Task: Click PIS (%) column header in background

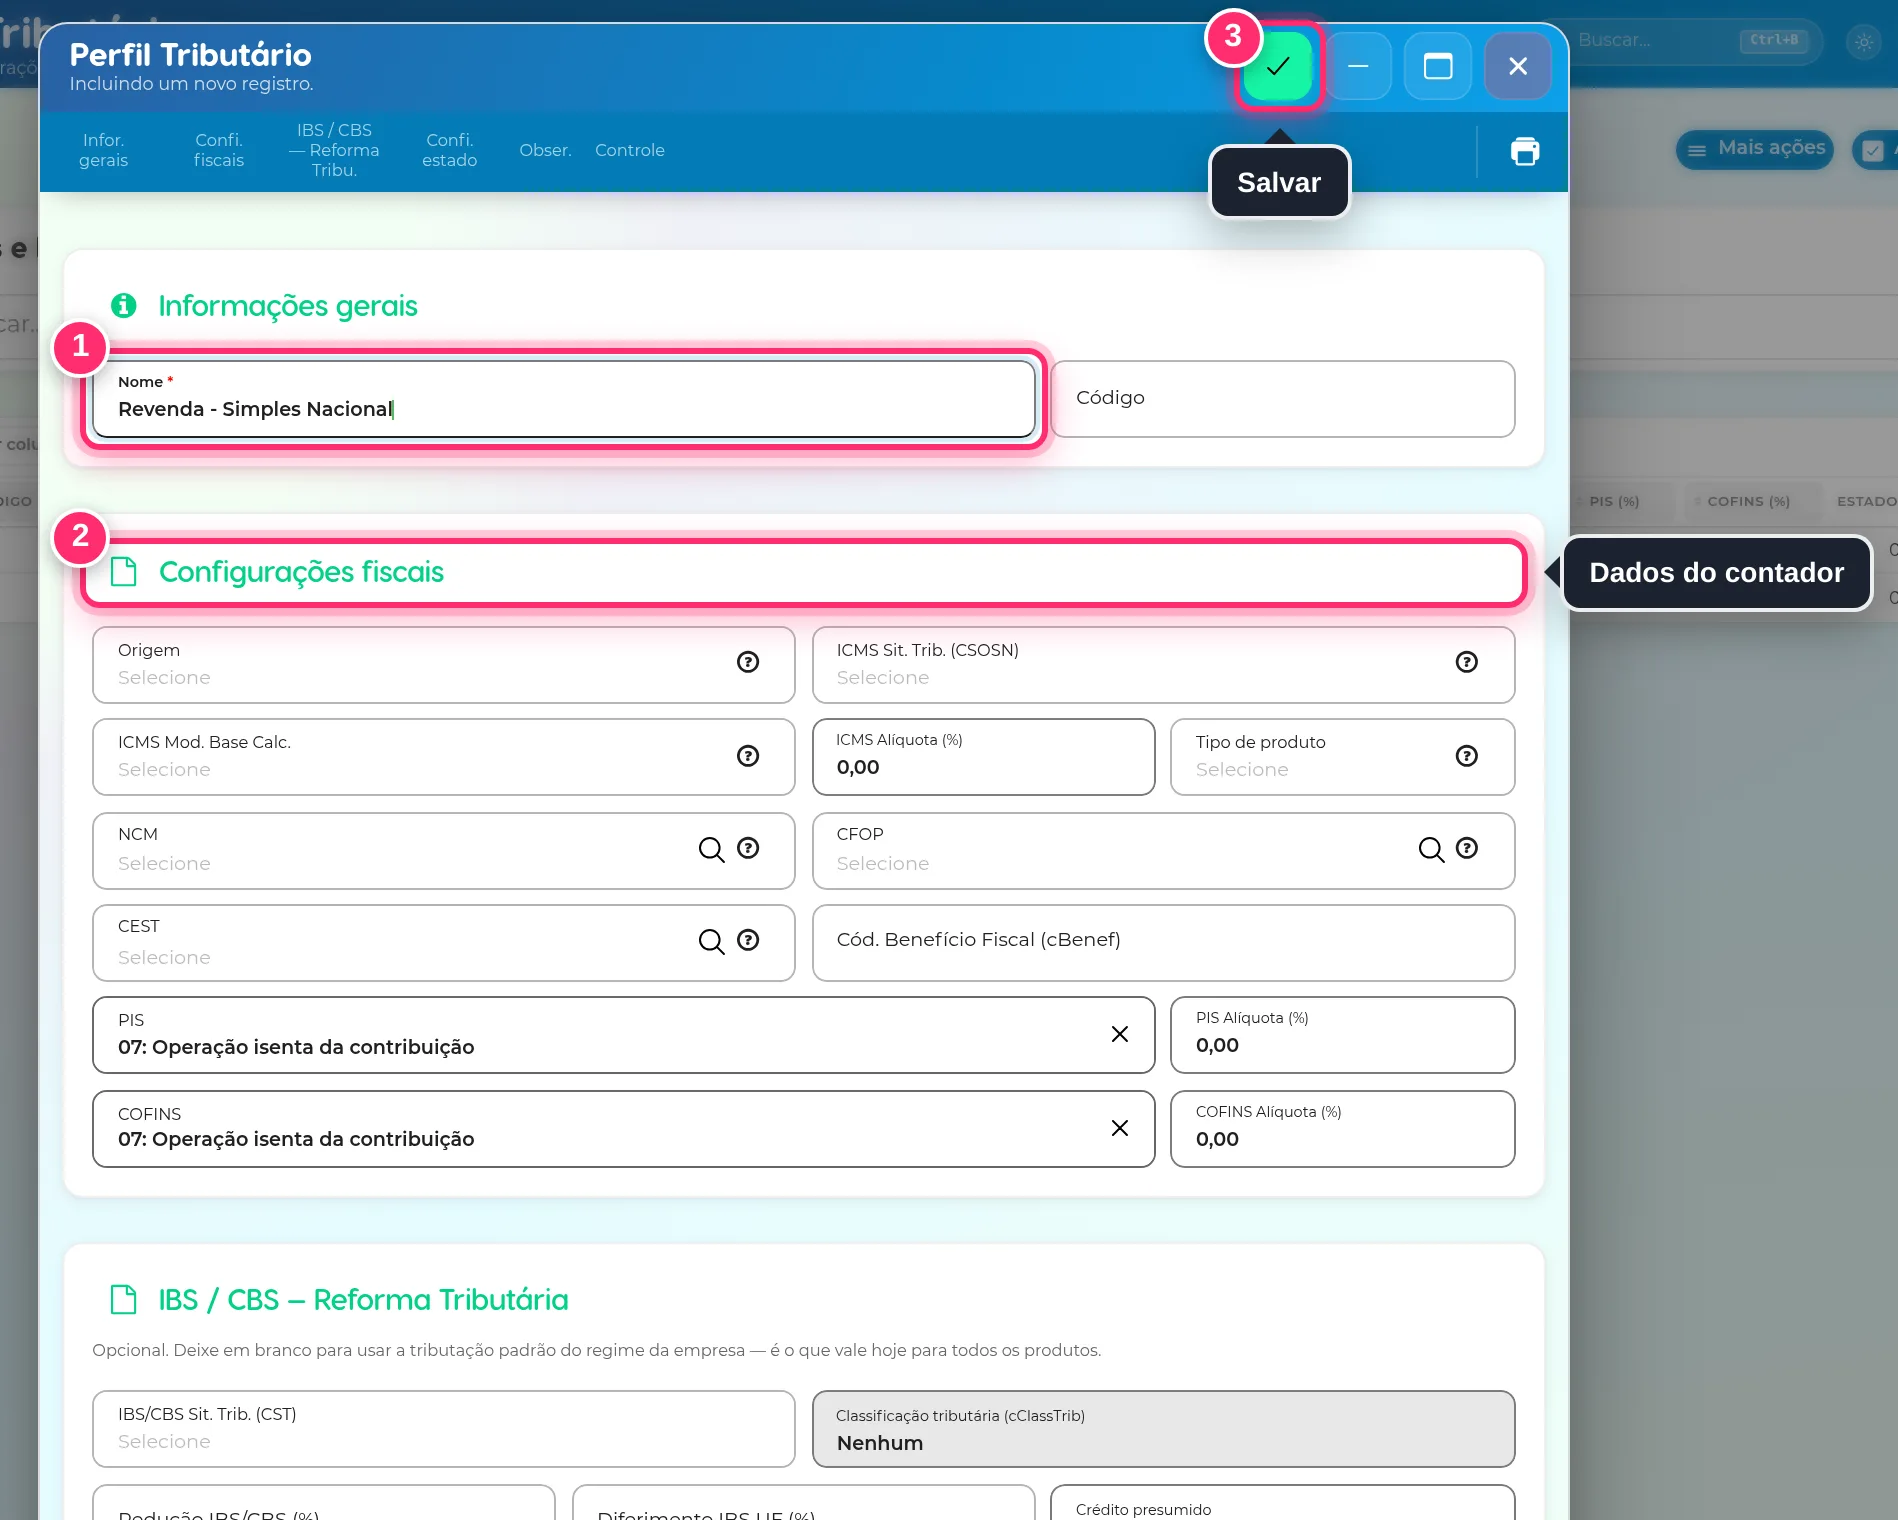Action: click(1614, 501)
